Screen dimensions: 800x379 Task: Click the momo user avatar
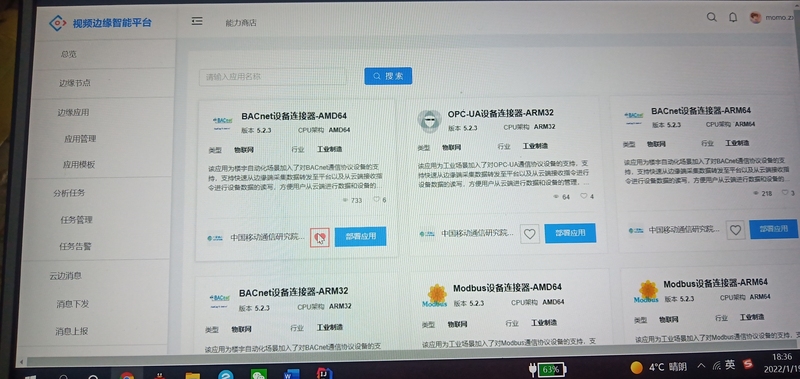755,17
